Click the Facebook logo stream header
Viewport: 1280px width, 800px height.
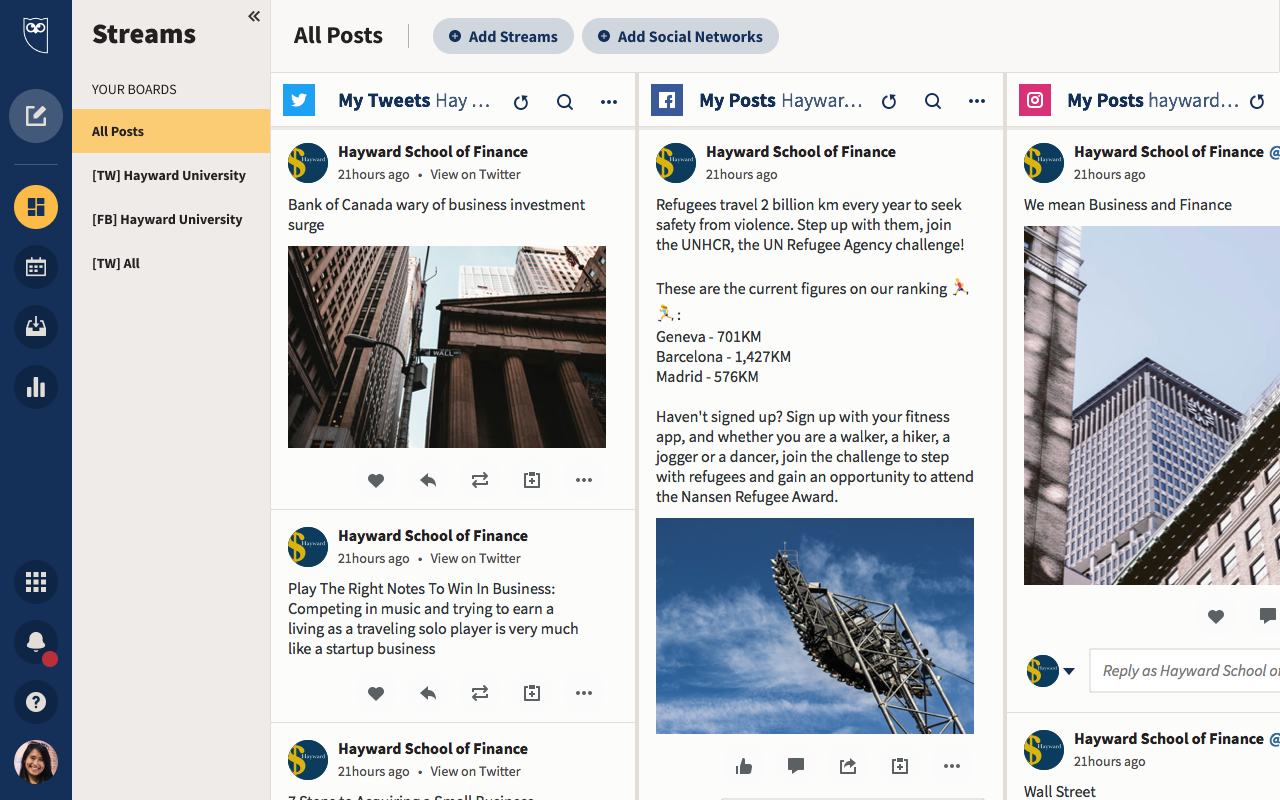(667, 100)
